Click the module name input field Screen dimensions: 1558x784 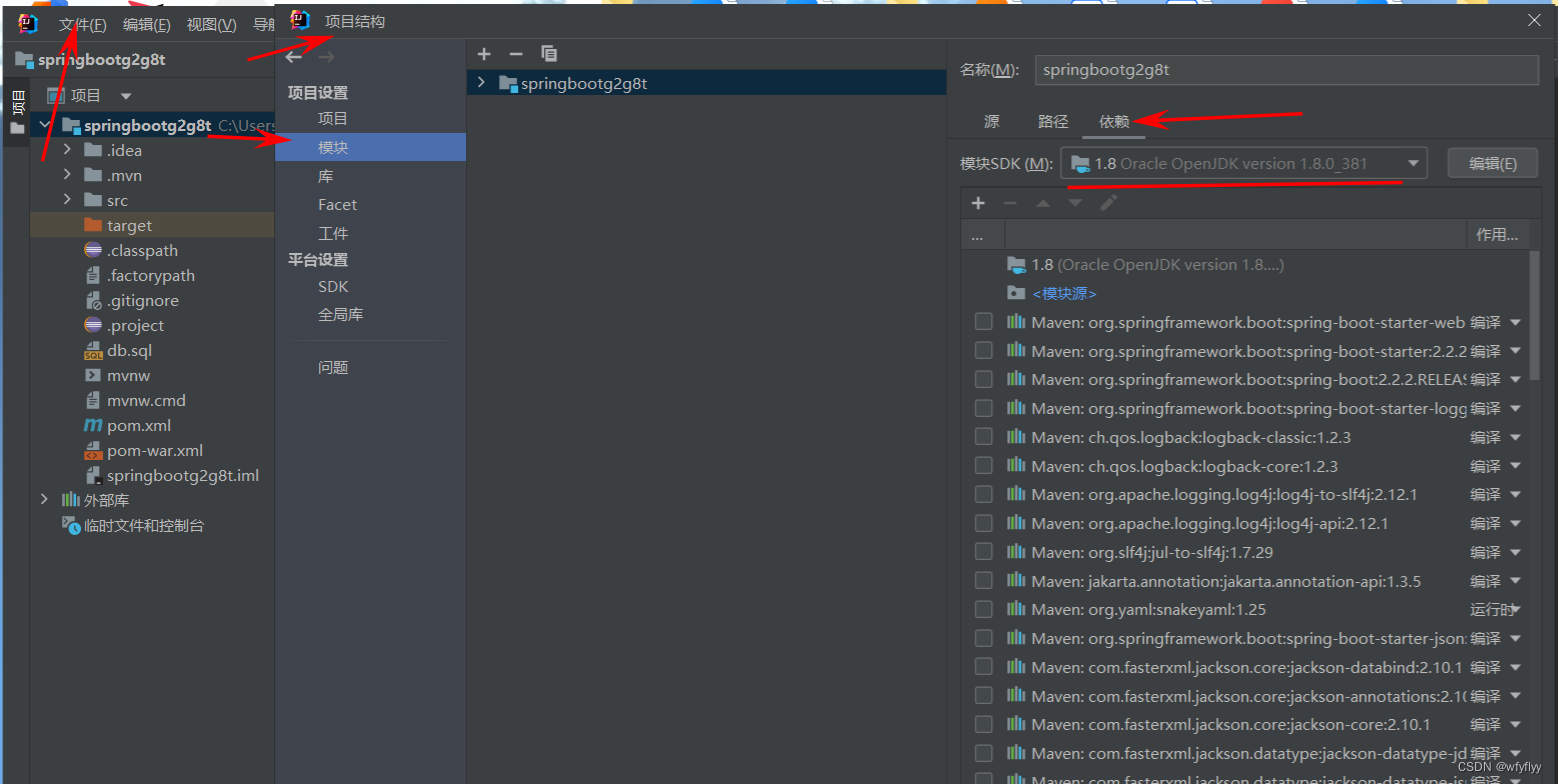pyautogui.click(x=1286, y=70)
